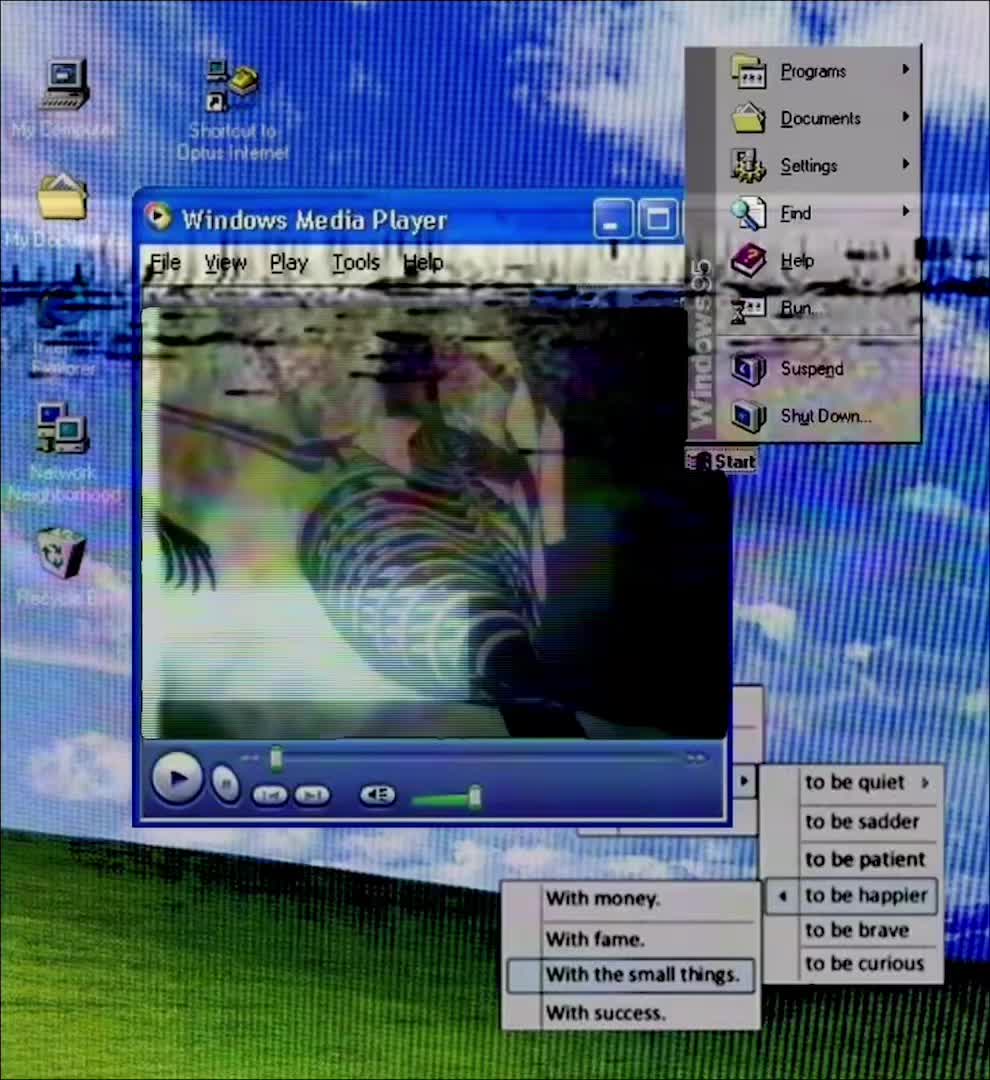Expand the Documents submenu arrow
The image size is (990, 1080).
(906, 117)
